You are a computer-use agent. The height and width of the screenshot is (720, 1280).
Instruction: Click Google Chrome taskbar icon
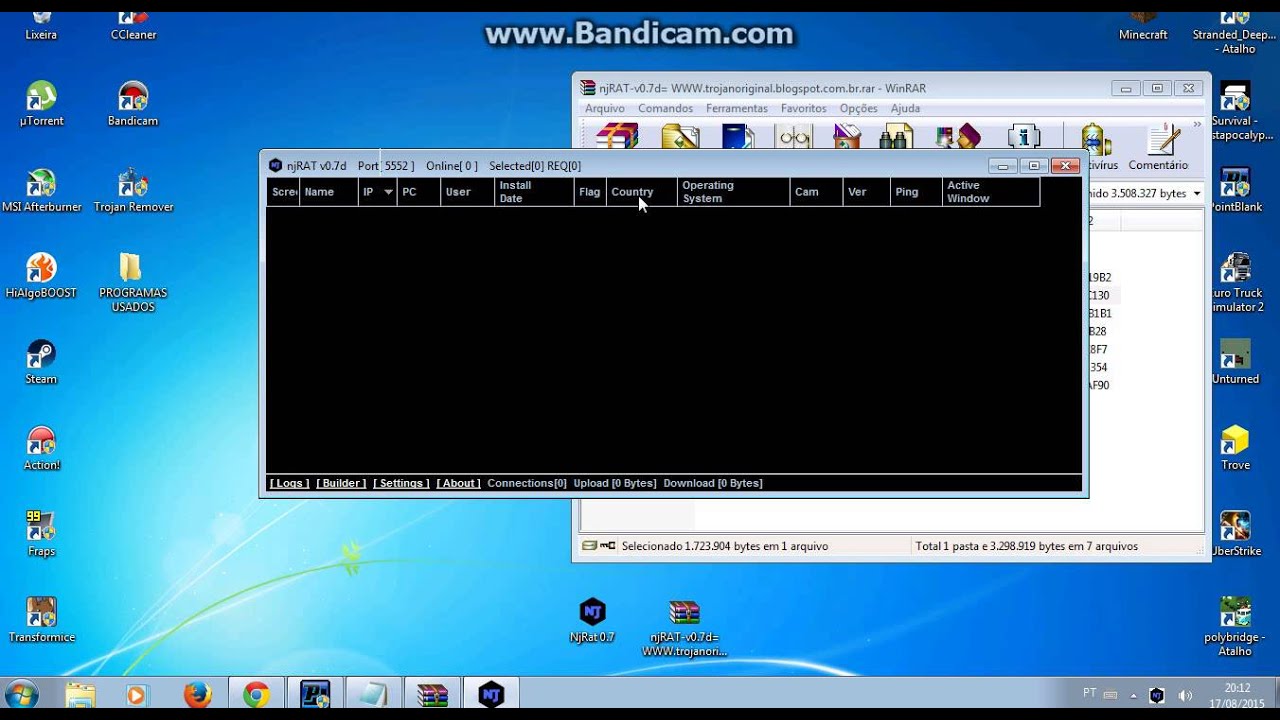click(256, 694)
